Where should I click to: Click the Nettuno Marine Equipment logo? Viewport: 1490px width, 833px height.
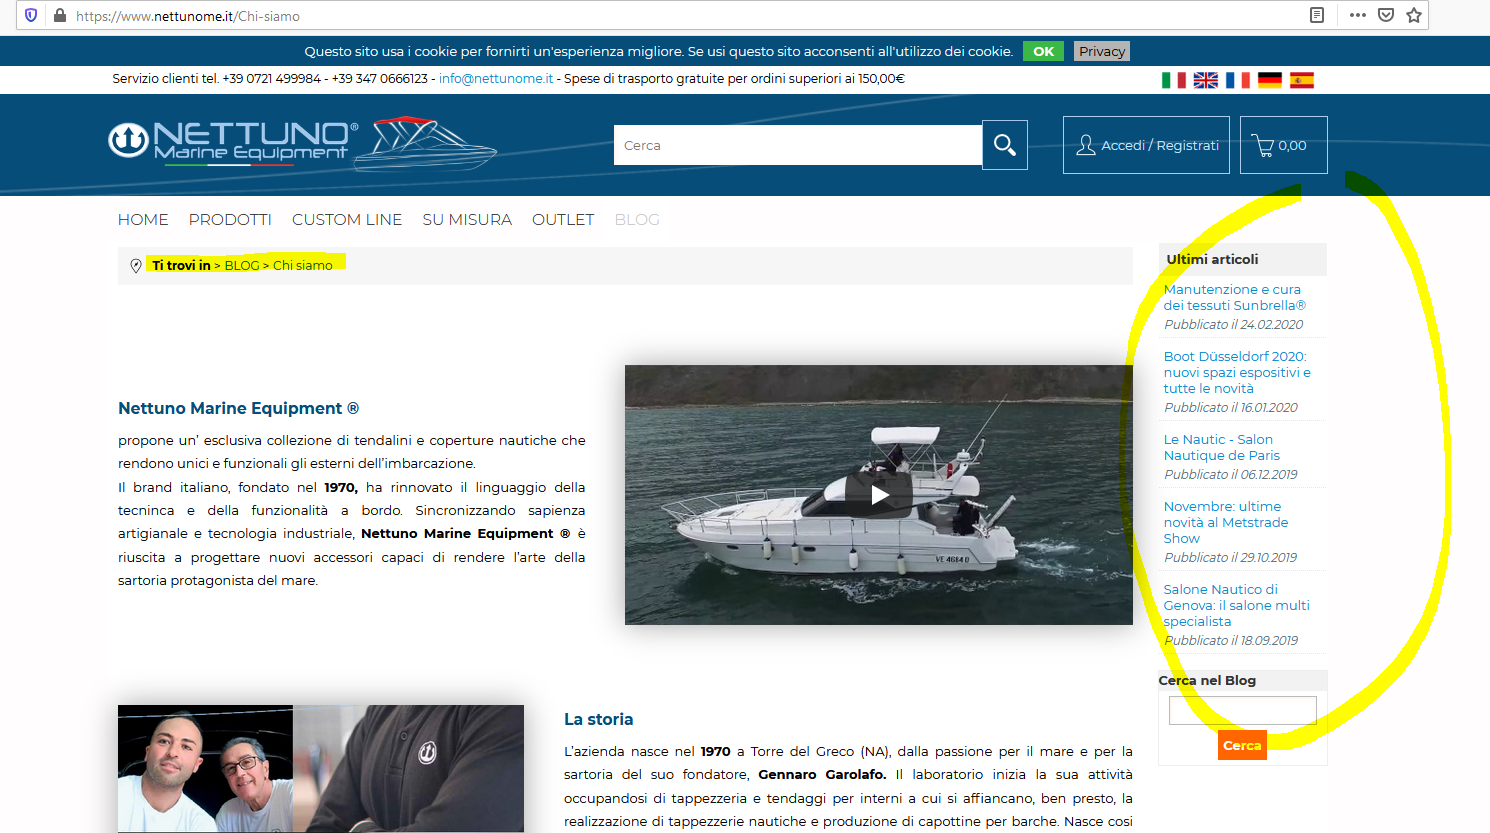302,143
